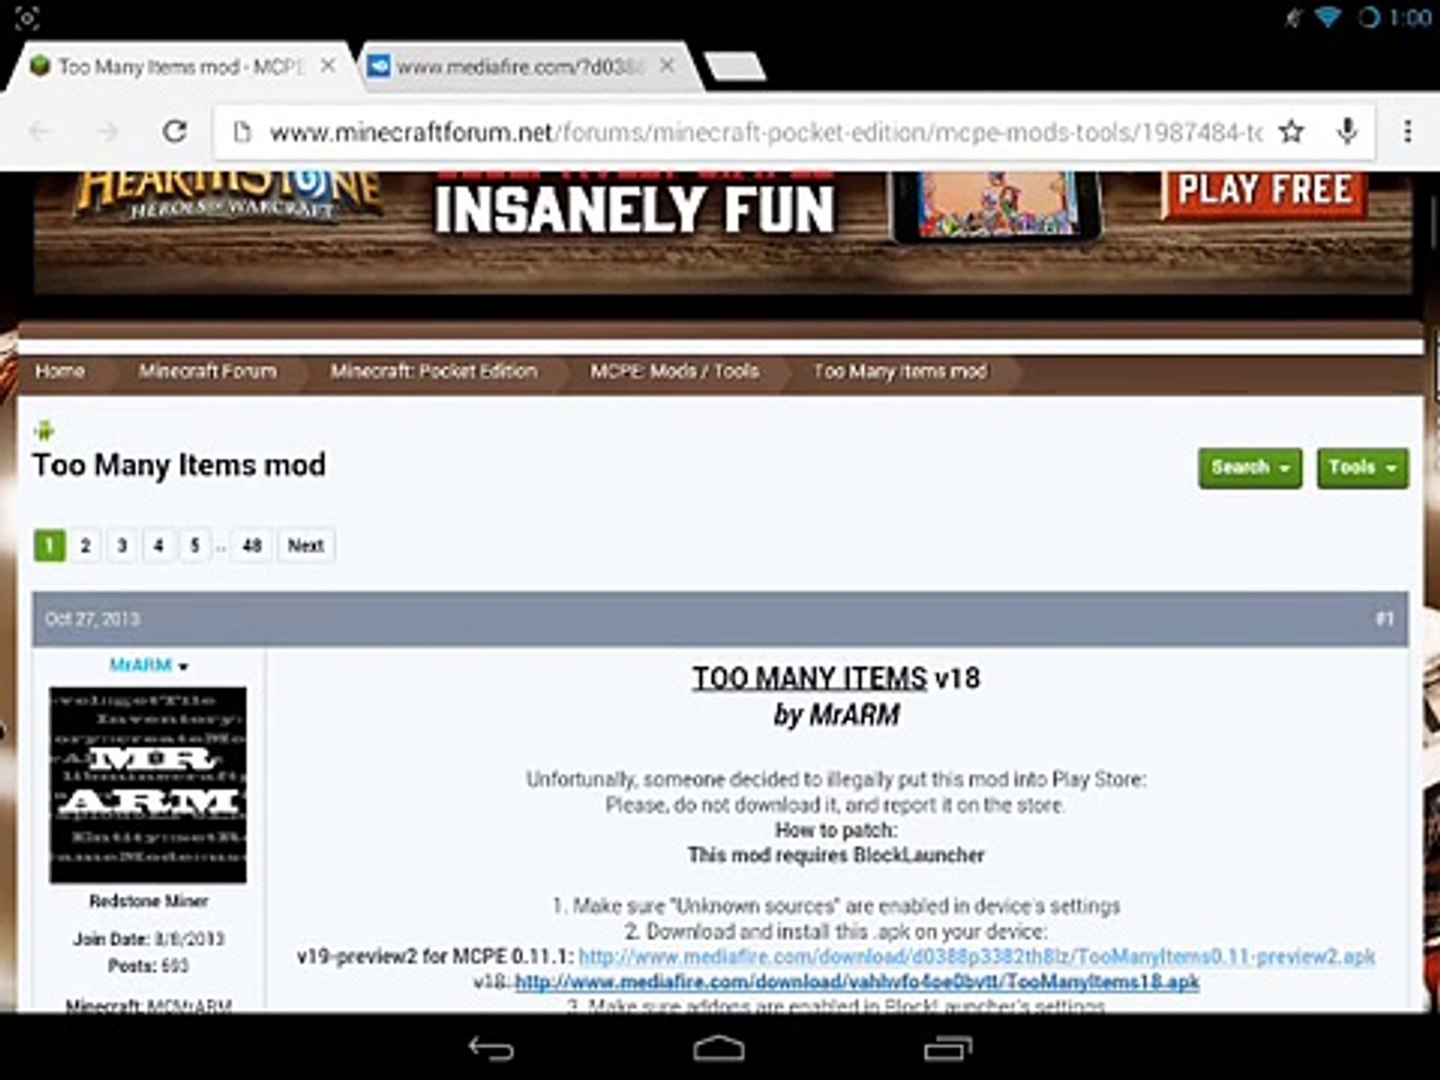1440x1080 pixels.
Task: Open the Hearthstone logo in banner ad
Action: point(228,195)
